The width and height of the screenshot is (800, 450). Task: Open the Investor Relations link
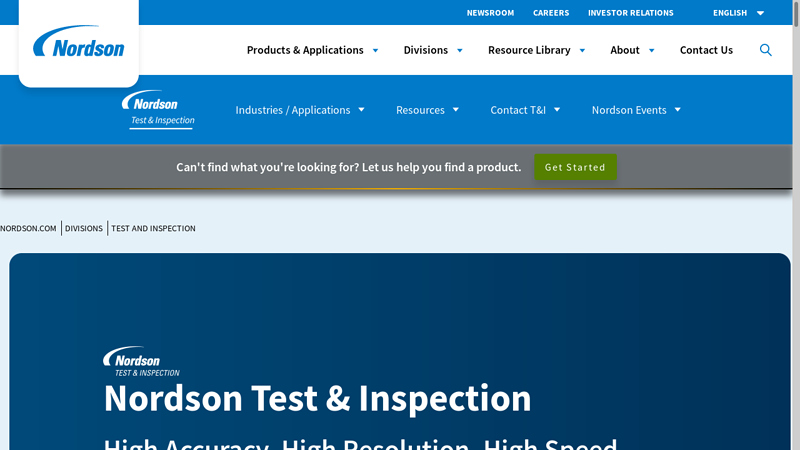tap(631, 13)
